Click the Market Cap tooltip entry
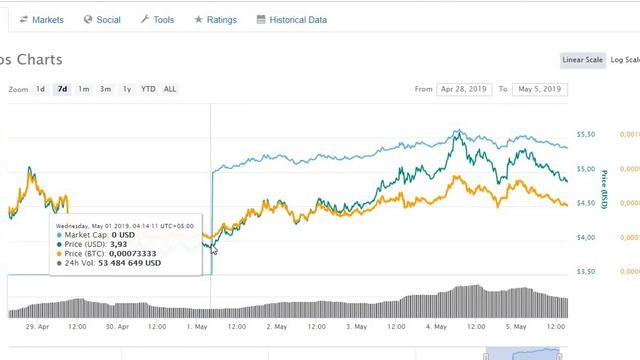 96,235
